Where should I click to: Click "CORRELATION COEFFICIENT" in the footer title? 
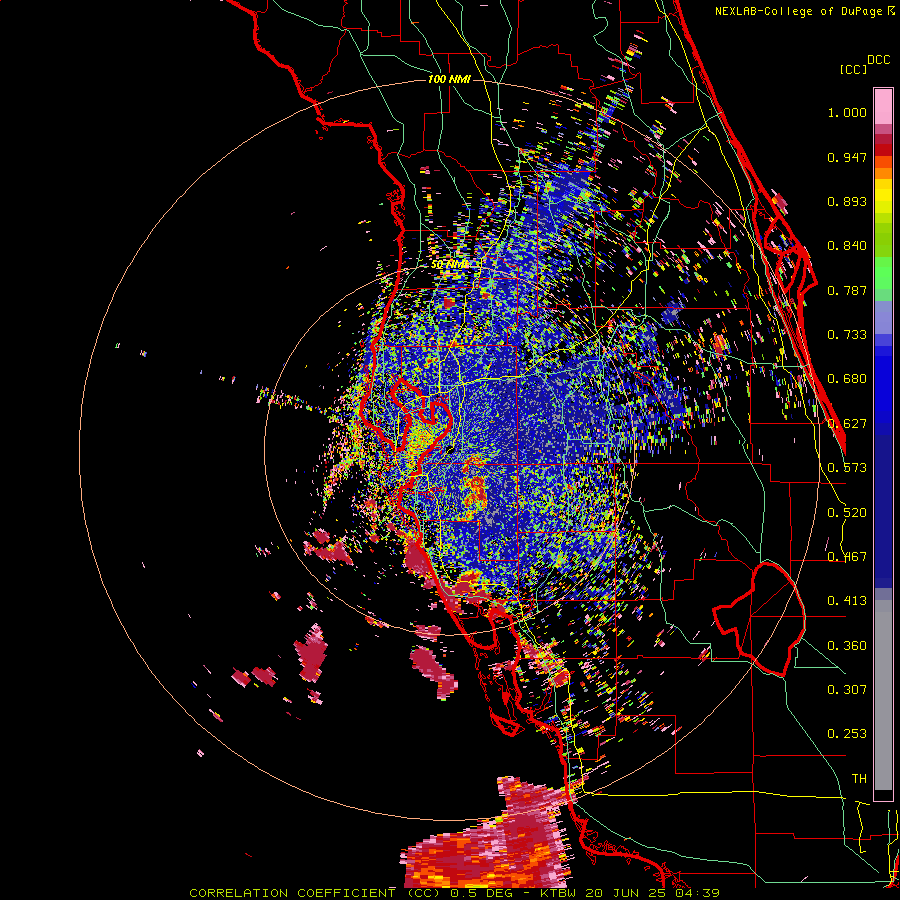pos(292,893)
